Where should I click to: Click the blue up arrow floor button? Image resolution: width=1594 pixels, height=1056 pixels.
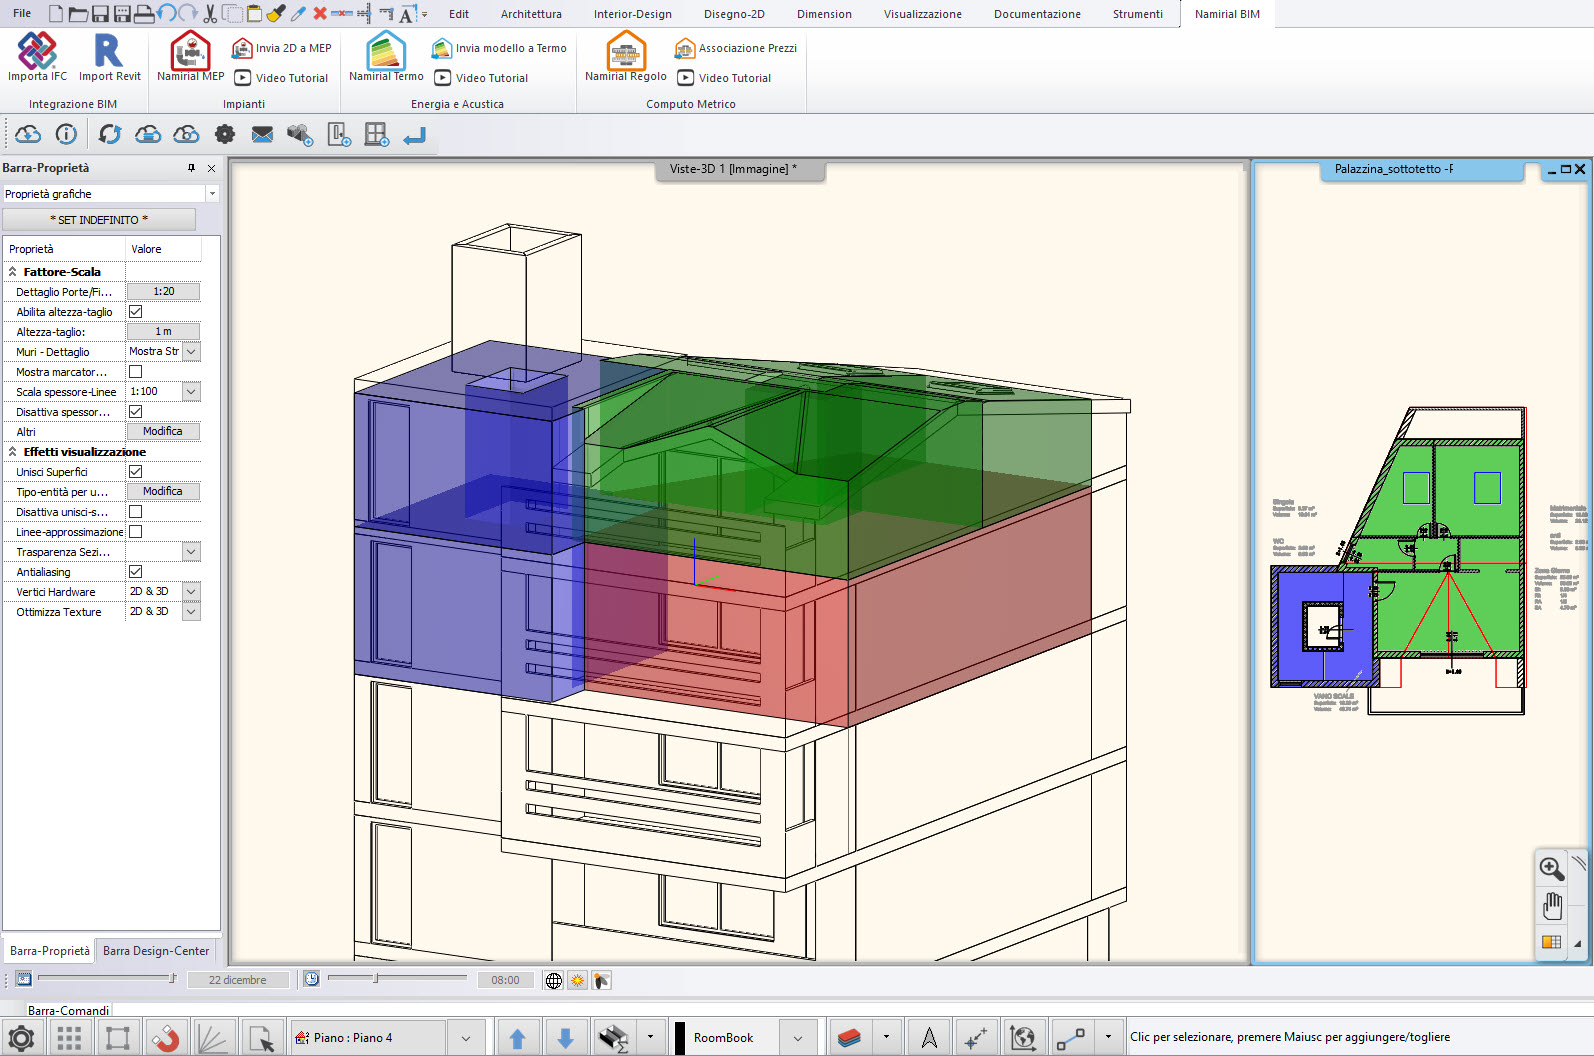(x=517, y=1038)
